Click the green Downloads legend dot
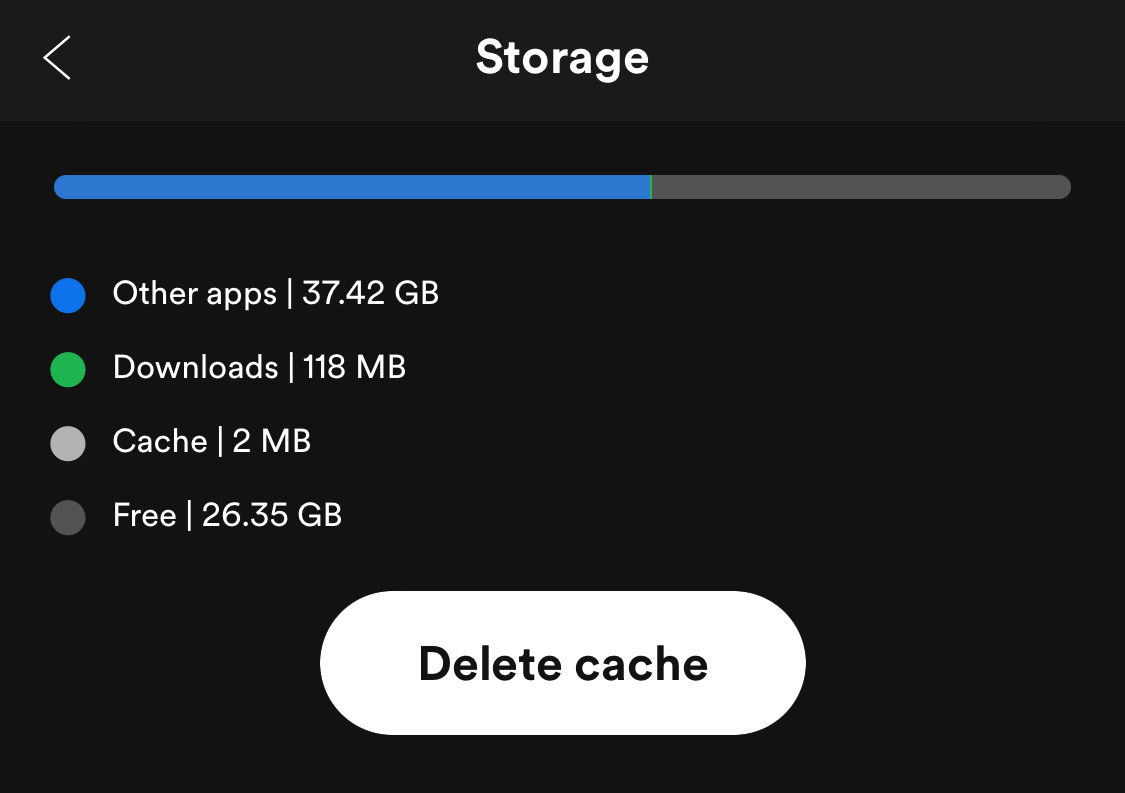The height and width of the screenshot is (793, 1125). (x=68, y=369)
